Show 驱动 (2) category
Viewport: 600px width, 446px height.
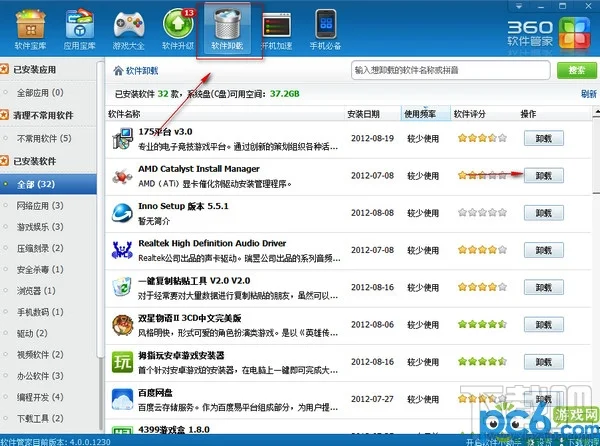(x=32, y=334)
